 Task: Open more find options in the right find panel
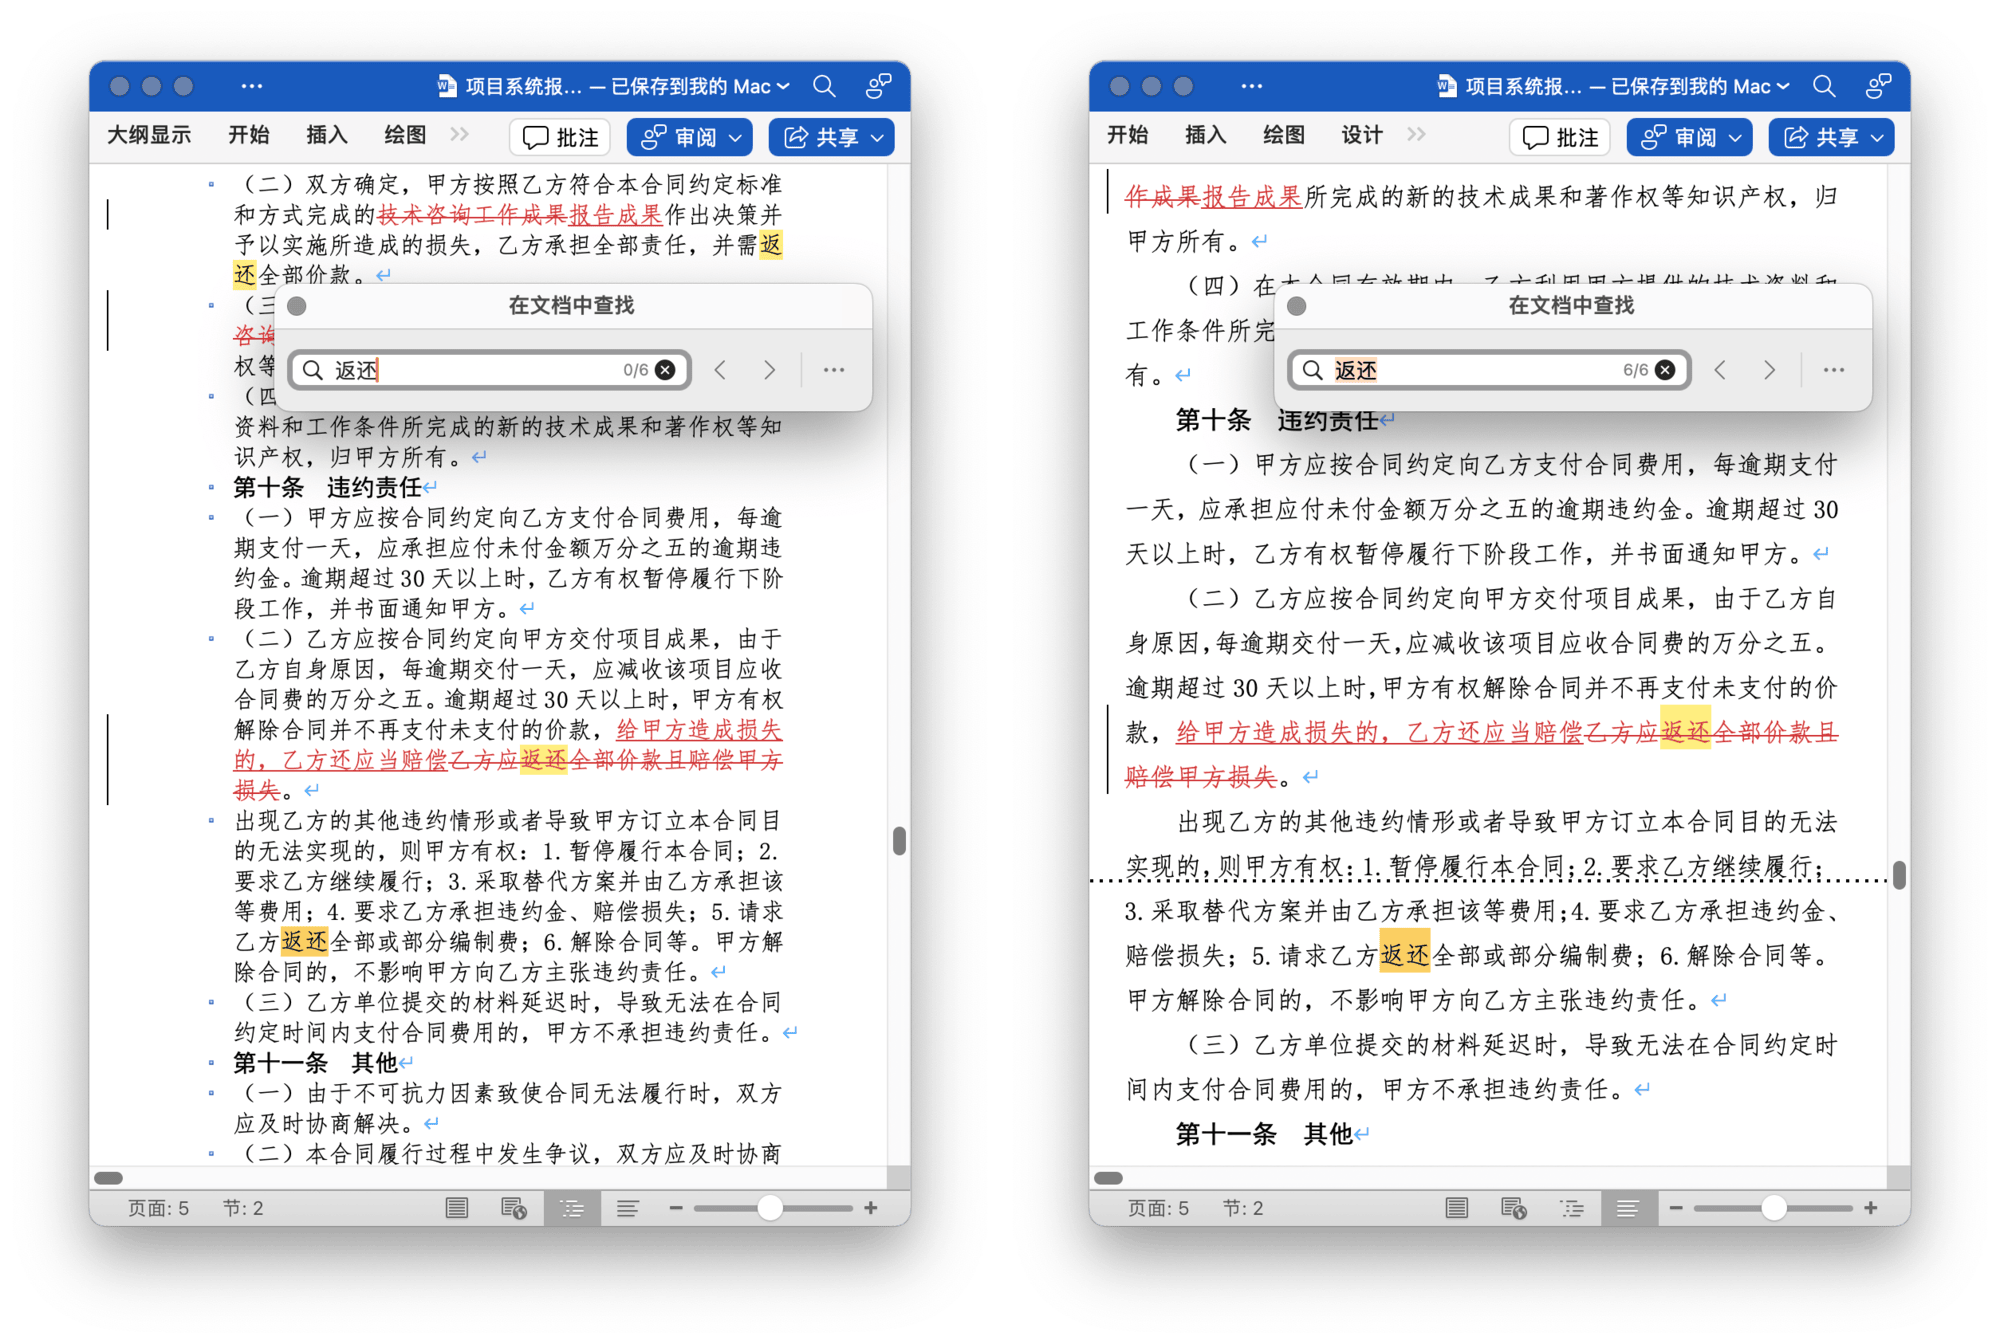point(1834,370)
